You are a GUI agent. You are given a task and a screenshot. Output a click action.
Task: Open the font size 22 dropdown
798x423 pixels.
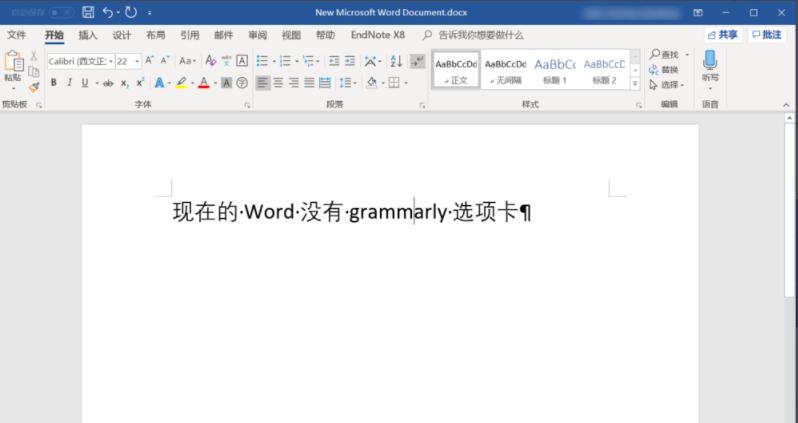(x=137, y=61)
